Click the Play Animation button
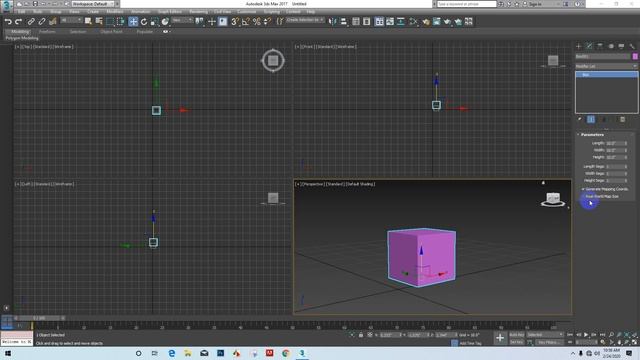Screen dimensions: 640x360 click(x=586, y=335)
